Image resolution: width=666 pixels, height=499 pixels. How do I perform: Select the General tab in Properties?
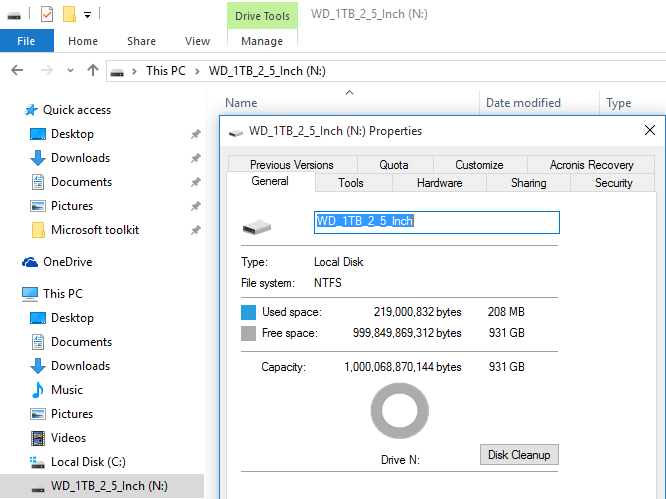point(270,181)
